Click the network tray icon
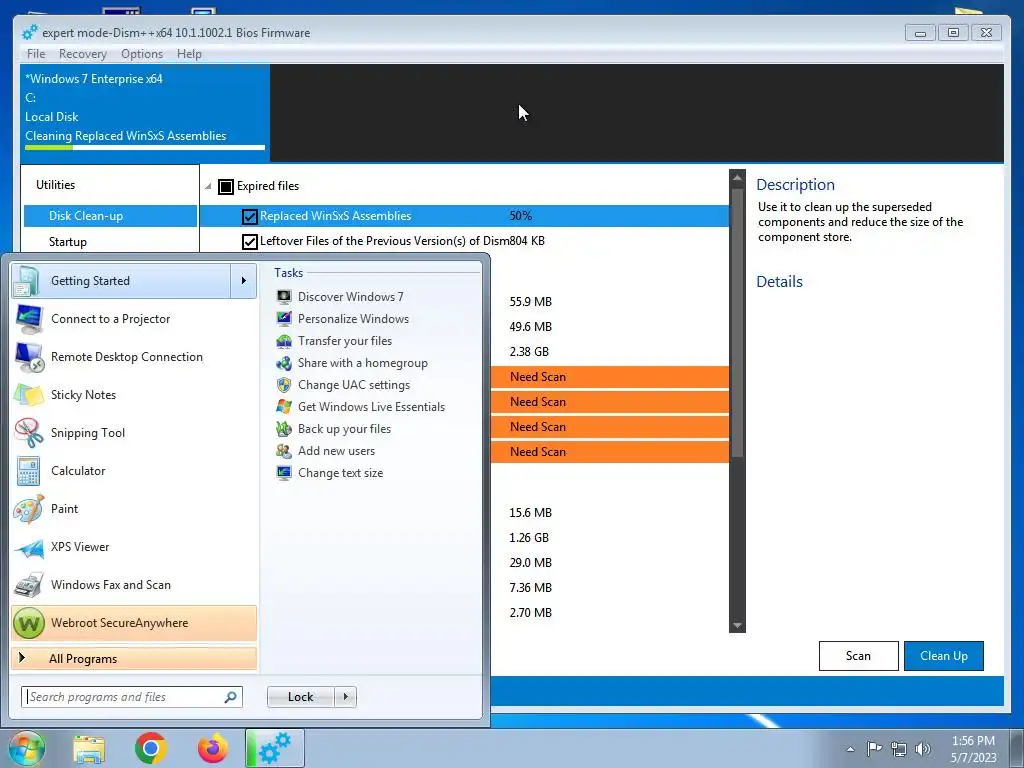Screen dimensions: 1024x768 [899, 749]
